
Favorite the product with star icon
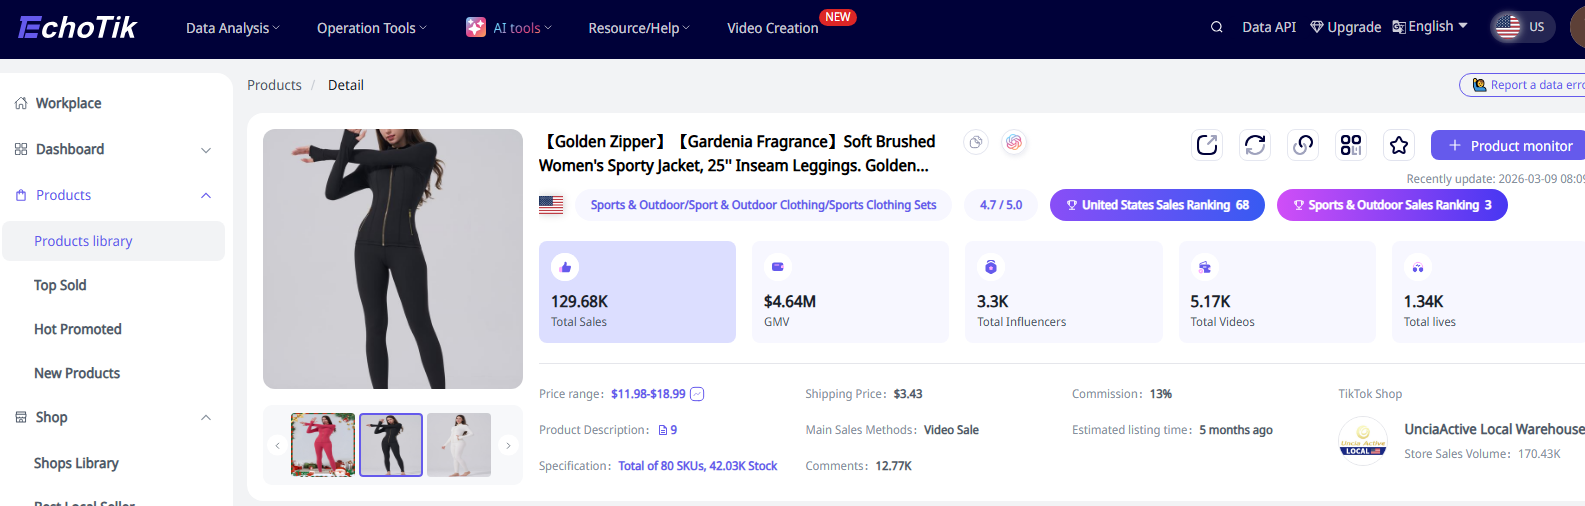point(1399,145)
